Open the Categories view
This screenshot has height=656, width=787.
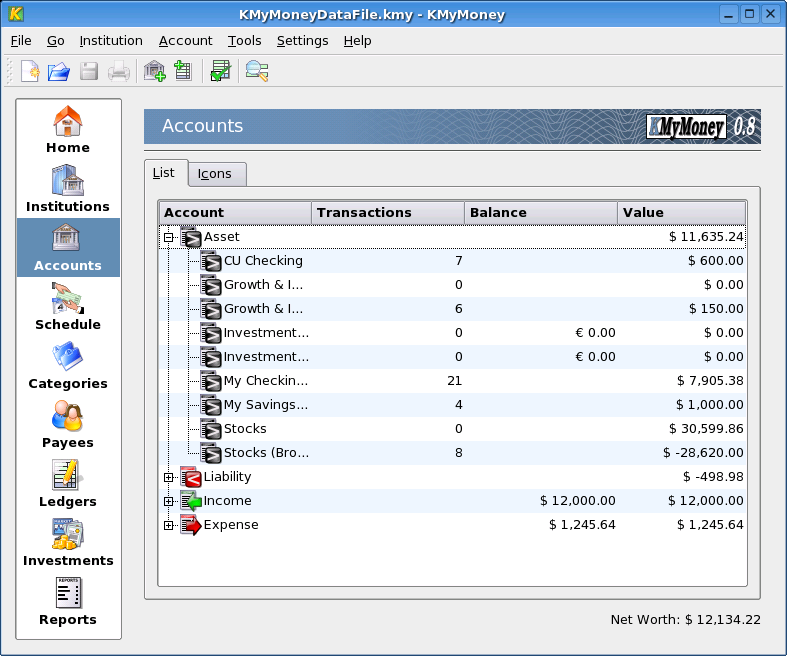68,365
